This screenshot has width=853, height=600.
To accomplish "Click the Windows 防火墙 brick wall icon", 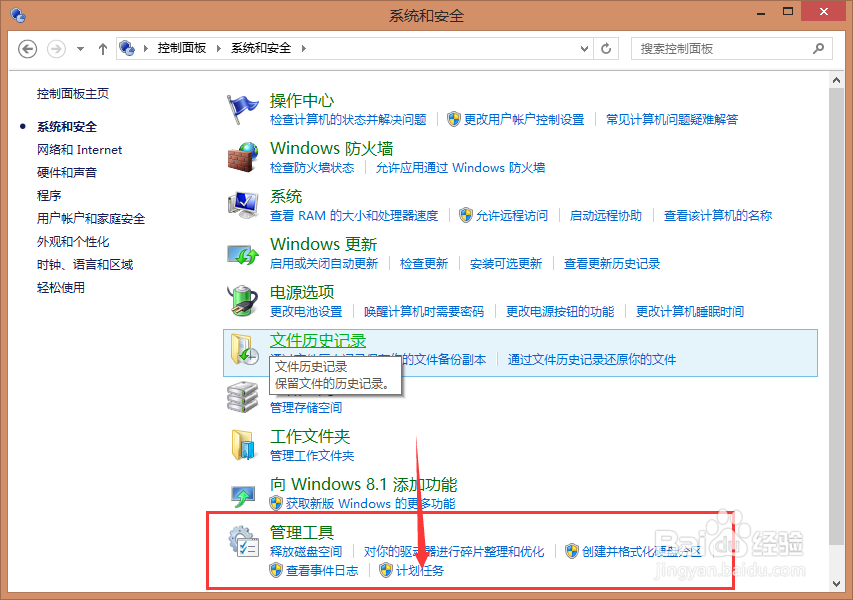I will coord(243,156).
